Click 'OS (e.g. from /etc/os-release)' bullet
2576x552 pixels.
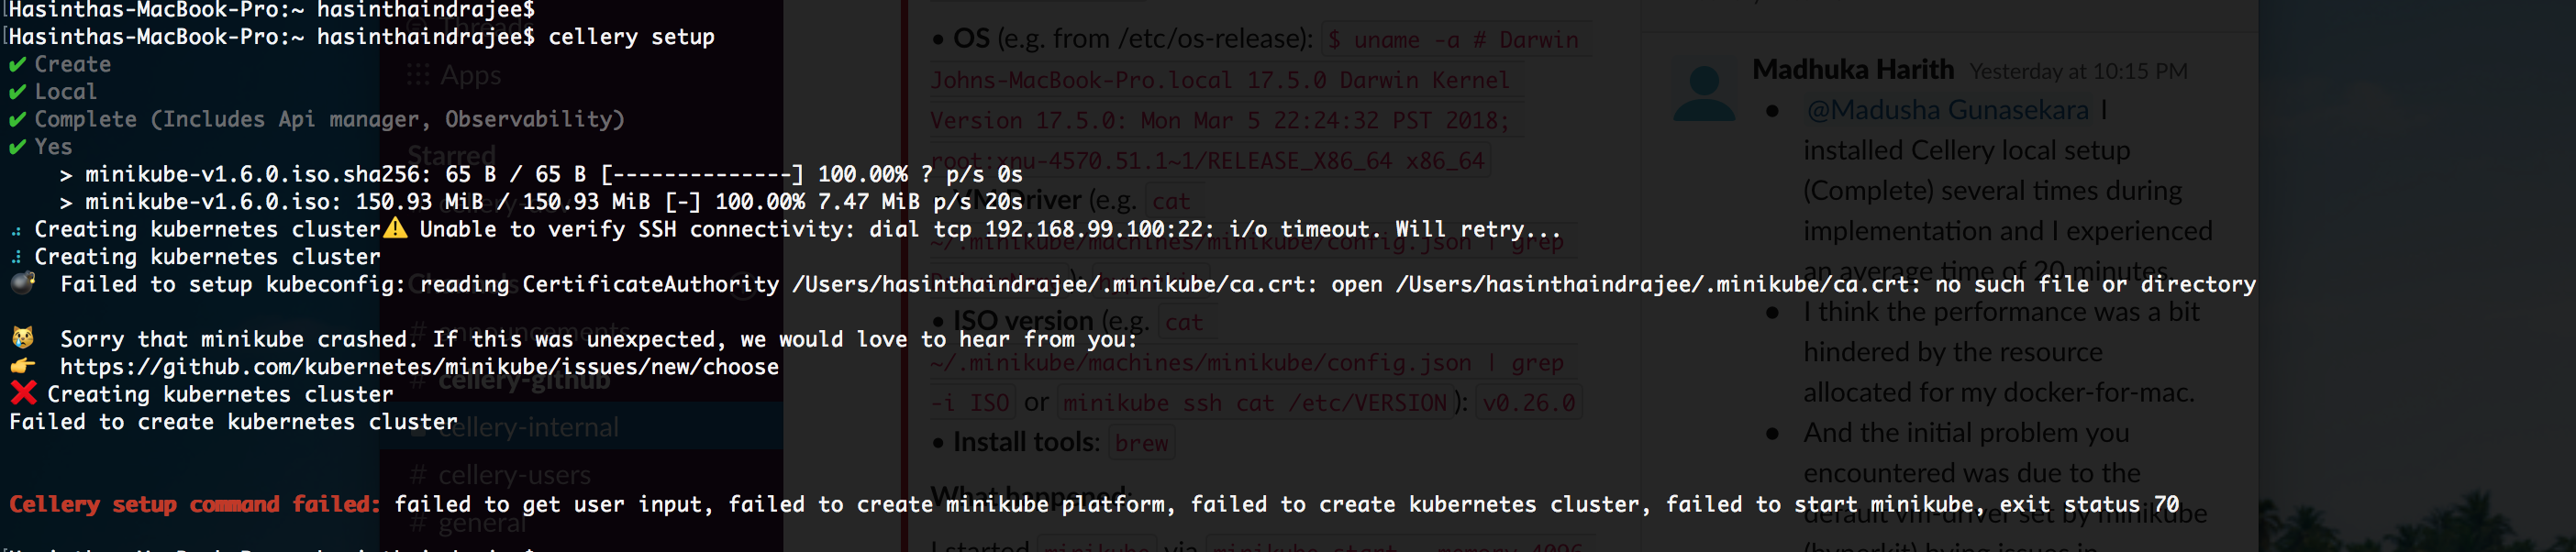(1132, 39)
